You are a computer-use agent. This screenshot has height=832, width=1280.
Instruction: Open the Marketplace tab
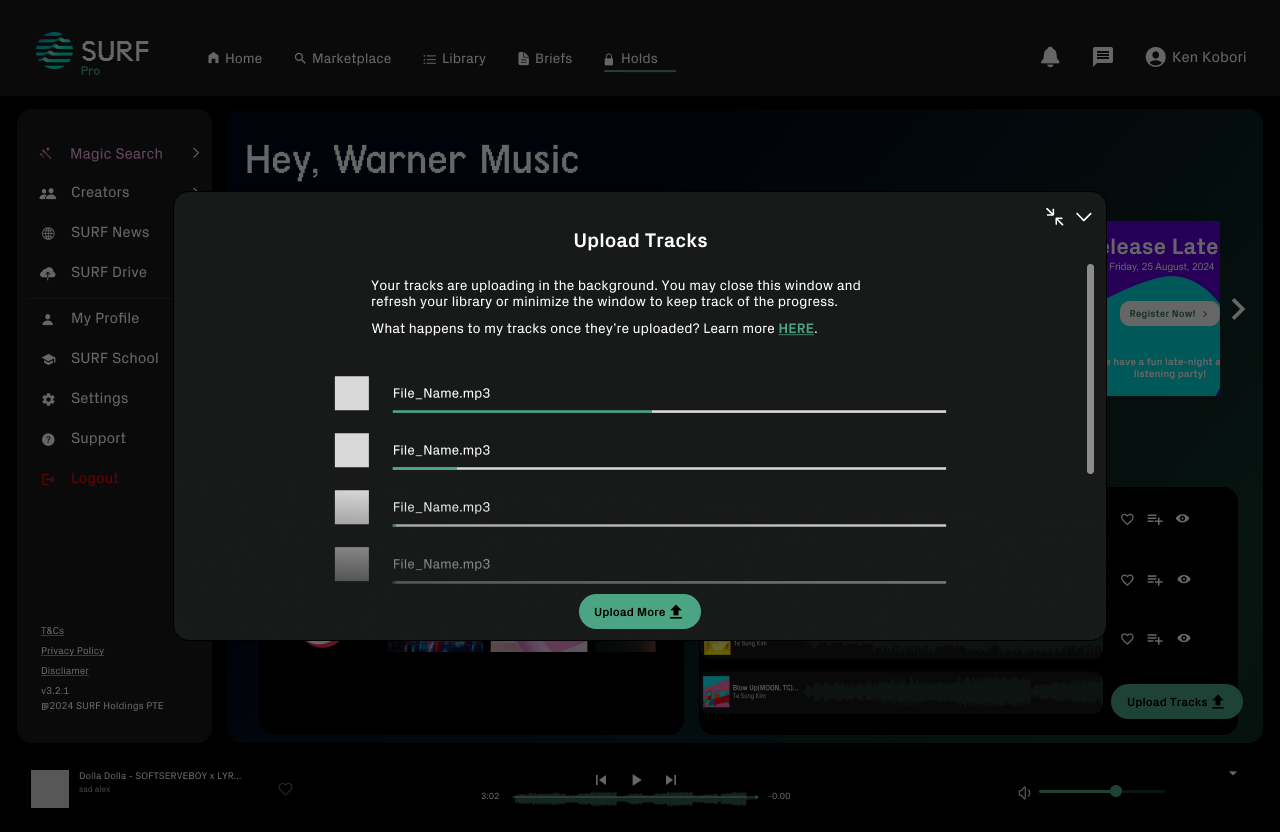coord(343,59)
